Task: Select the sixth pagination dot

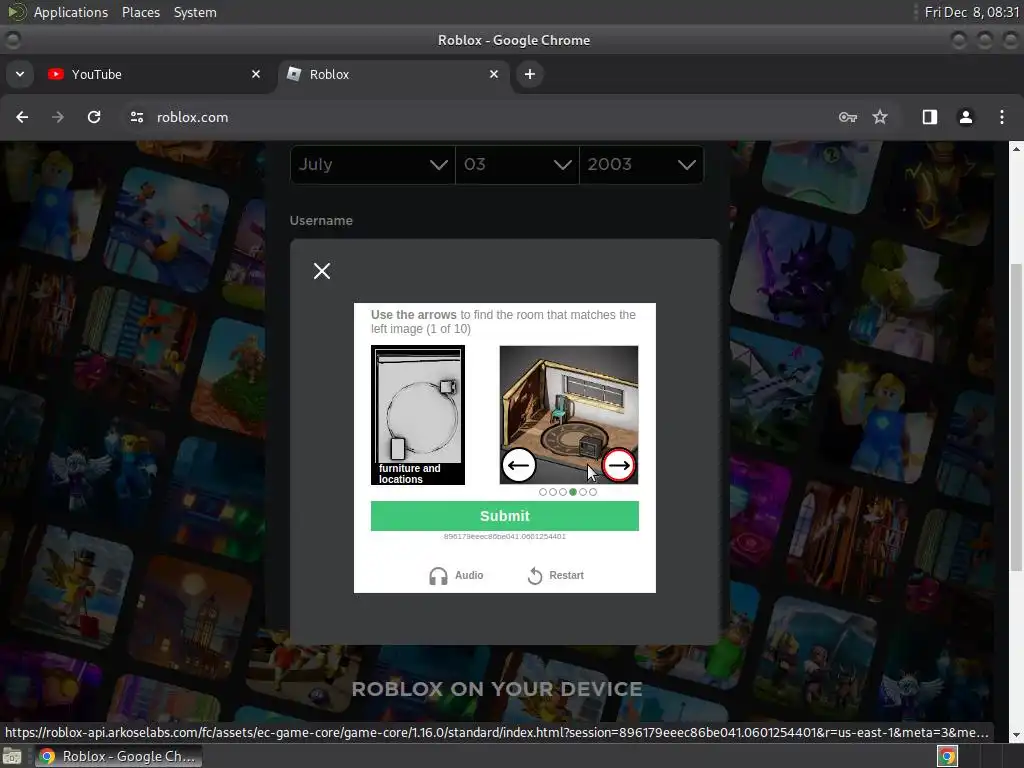Action: [x=592, y=492]
